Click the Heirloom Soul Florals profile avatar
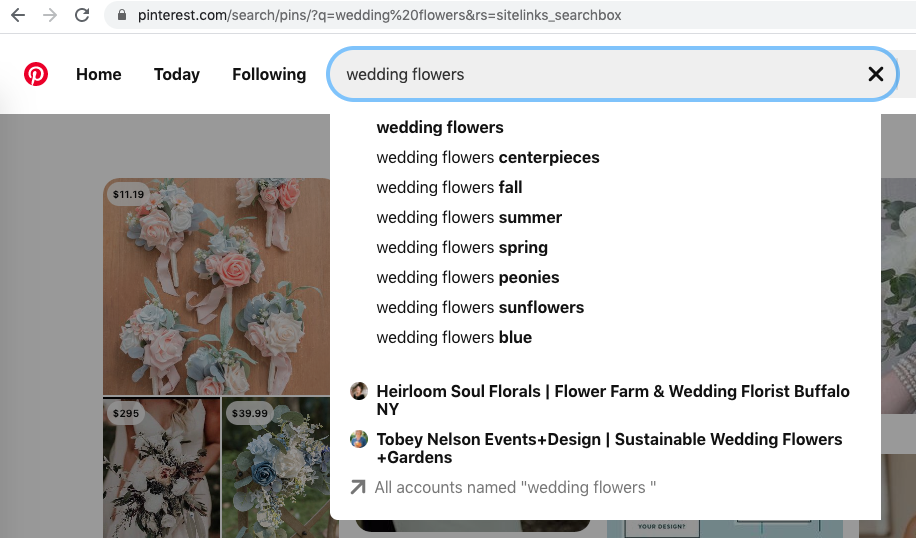The height and width of the screenshot is (538, 916). pyautogui.click(x=359, y=391)
